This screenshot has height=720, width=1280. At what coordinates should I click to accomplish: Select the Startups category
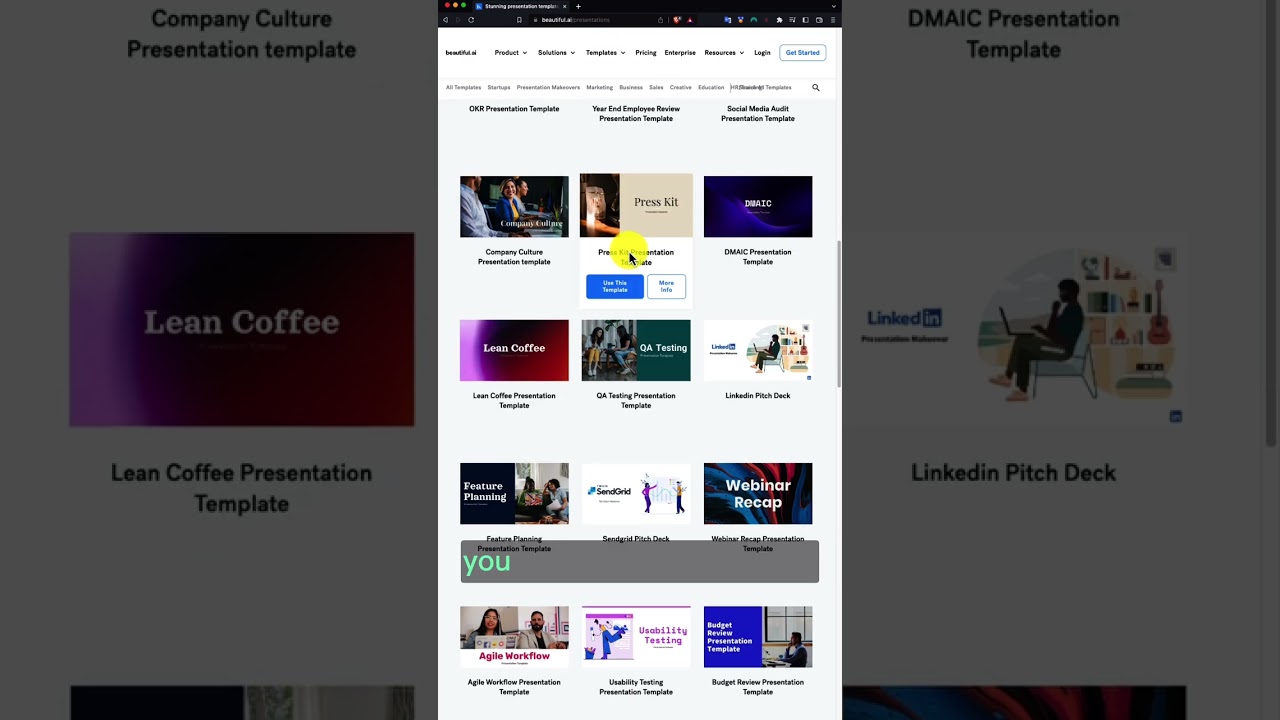pos(499,88)
